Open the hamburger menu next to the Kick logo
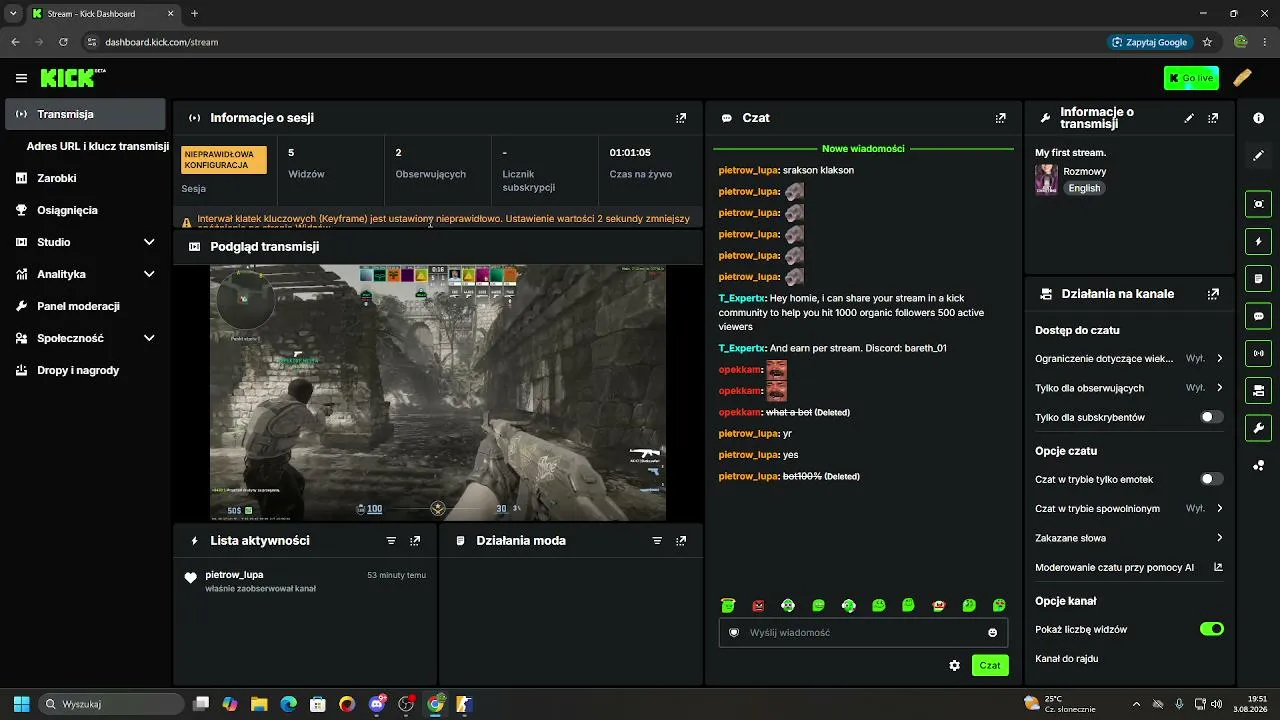The height and width of the screenshot is (720, 1280). [21, 78]
